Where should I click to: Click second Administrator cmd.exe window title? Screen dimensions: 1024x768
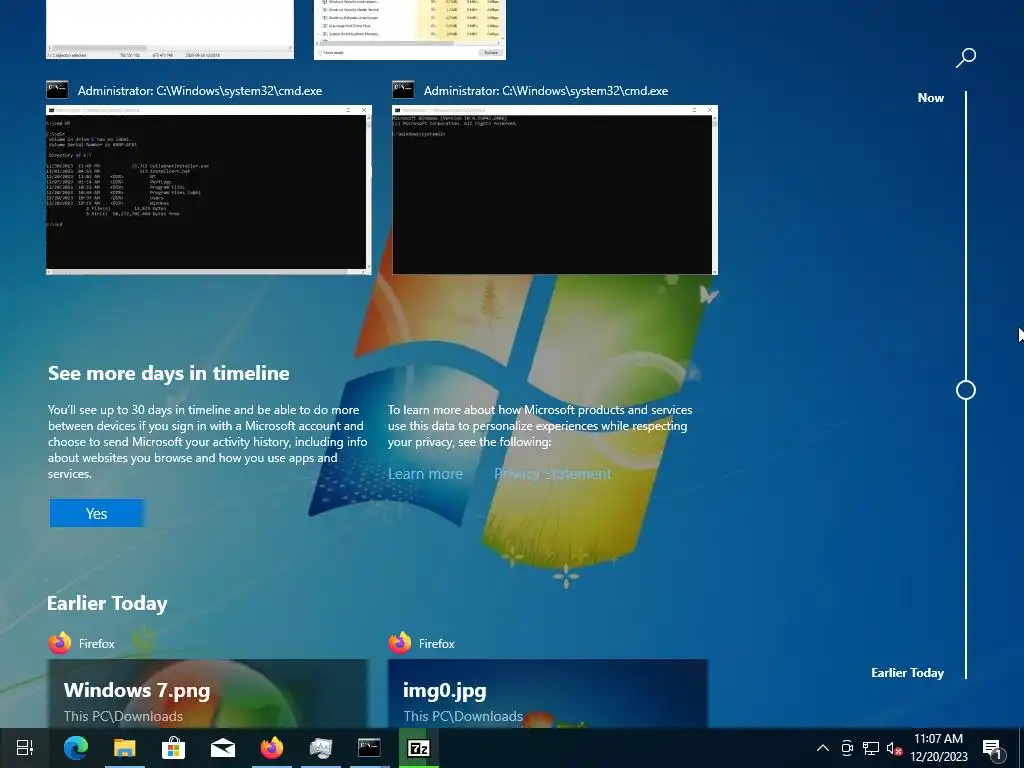click(x=546, y=91)
